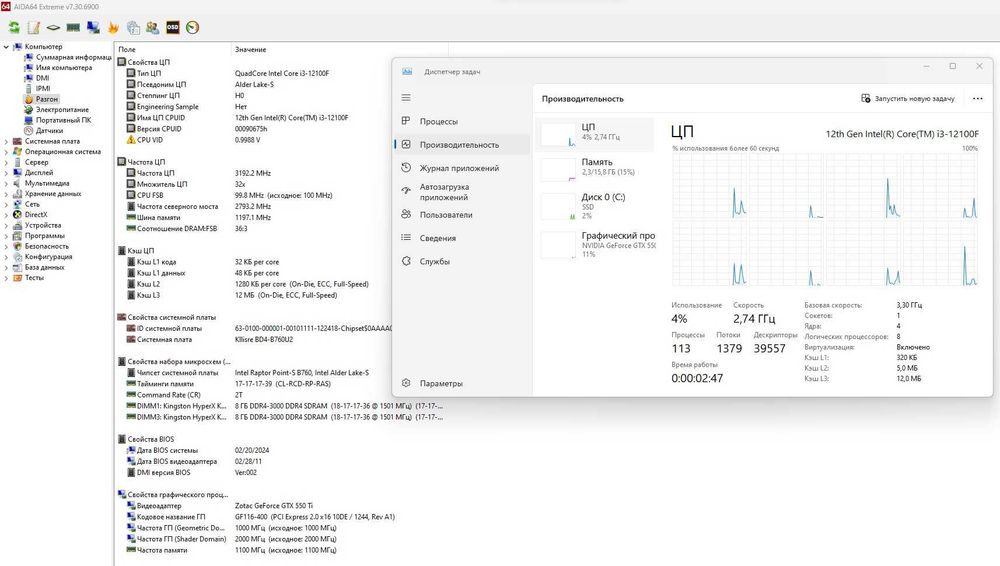Expand the Системная плата tree node

pyautogui.click(x=6, y=141)
